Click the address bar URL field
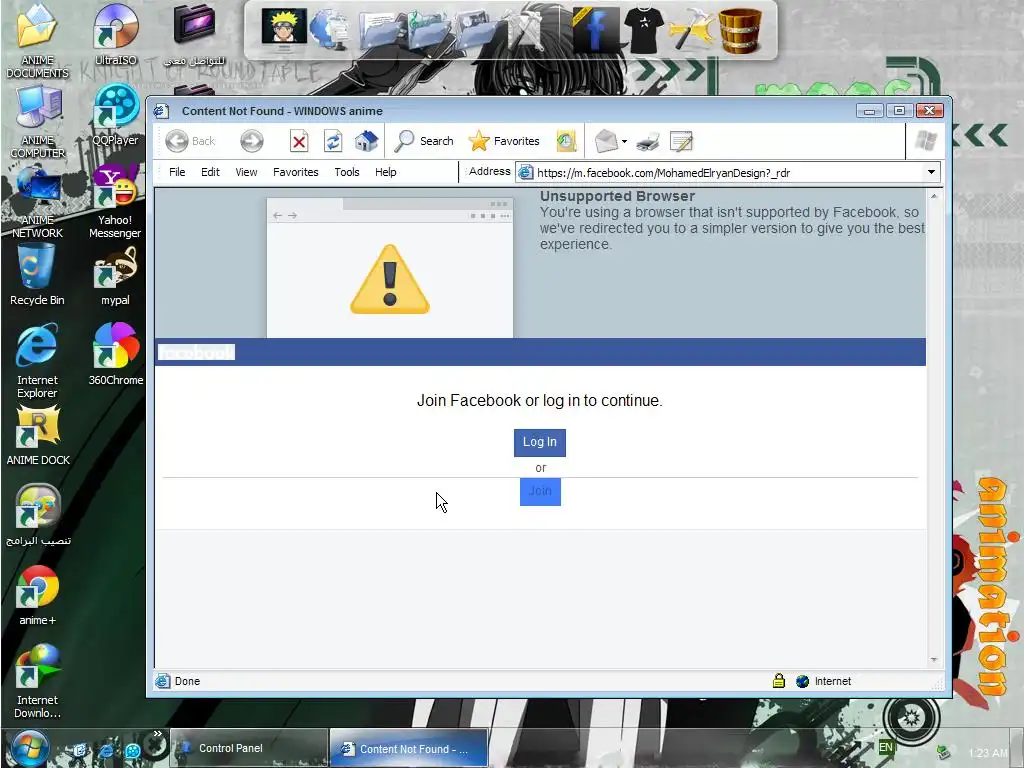This screenshot has width=1024, height=768. tap(718, 172)
